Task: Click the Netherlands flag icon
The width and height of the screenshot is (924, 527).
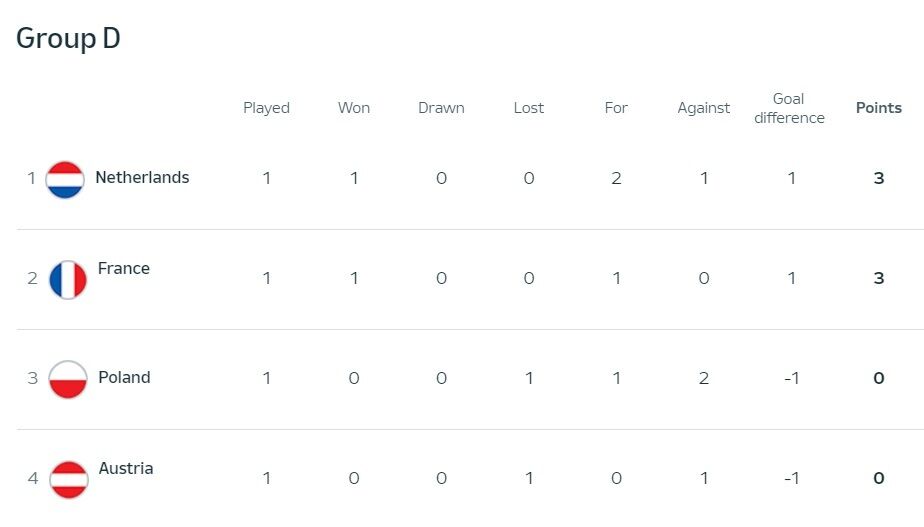Action: coord(65,180)
